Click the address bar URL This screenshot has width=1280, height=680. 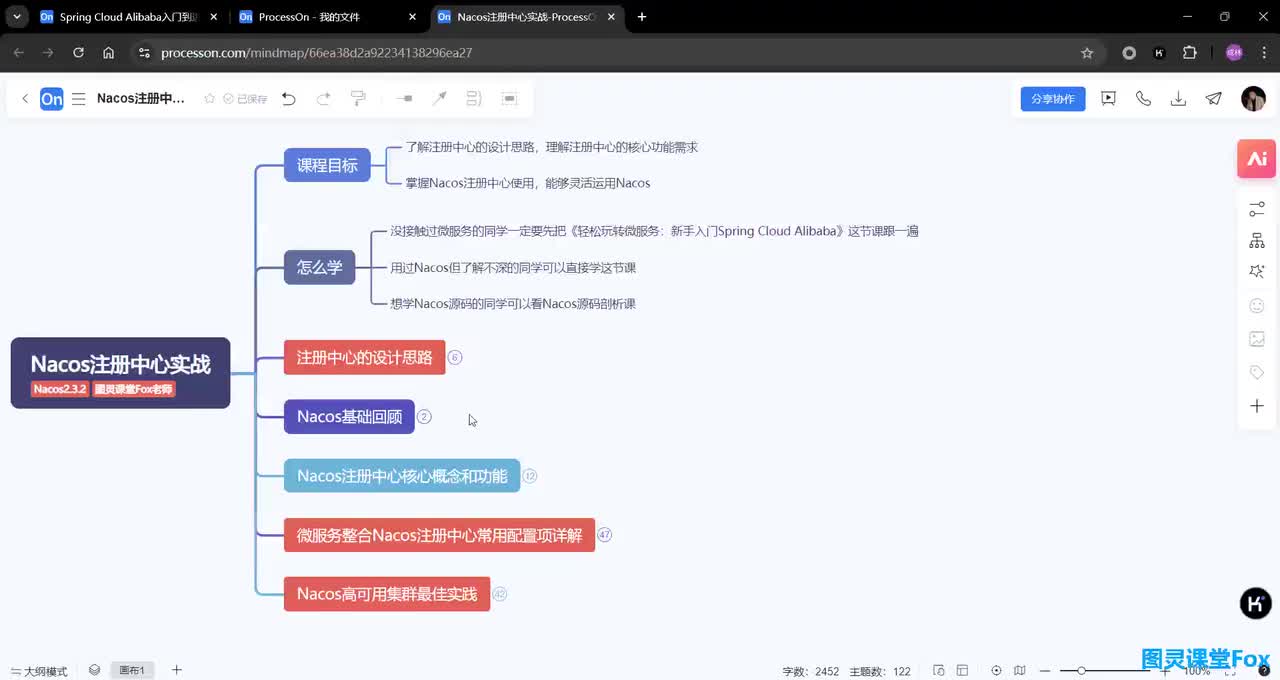316,53
